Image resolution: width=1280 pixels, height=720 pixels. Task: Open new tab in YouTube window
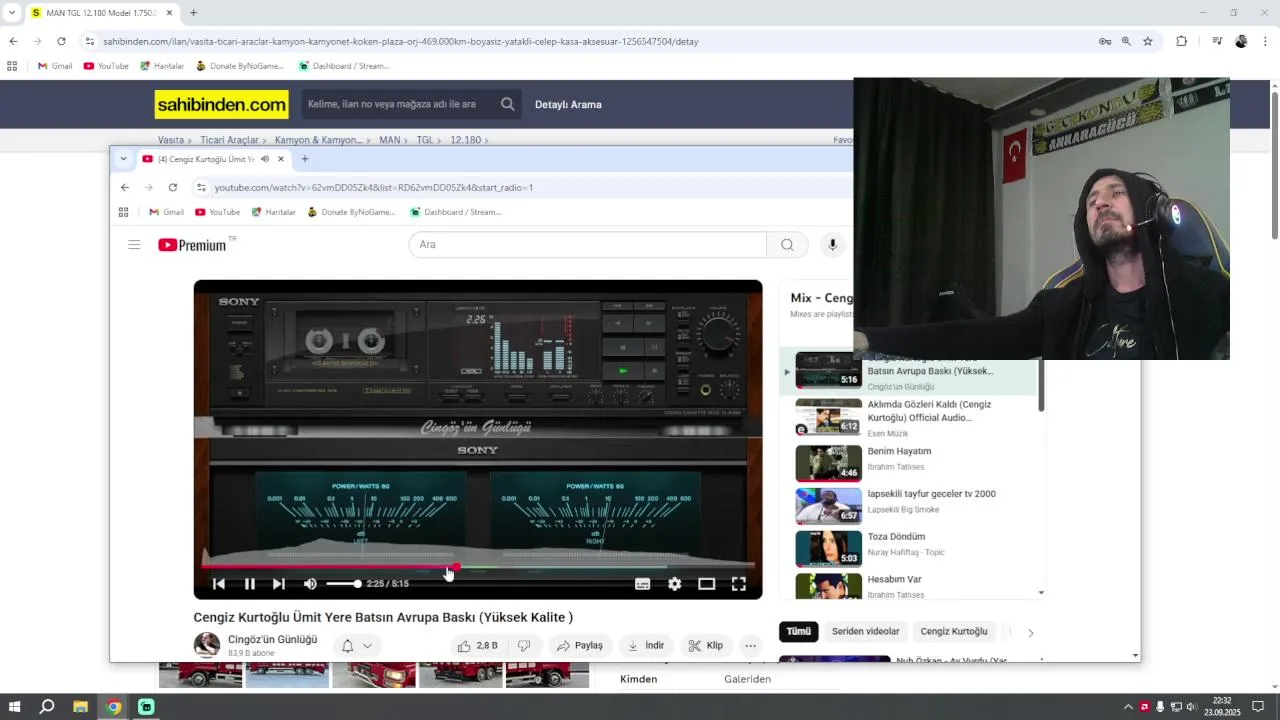click(x=305, y=159)
